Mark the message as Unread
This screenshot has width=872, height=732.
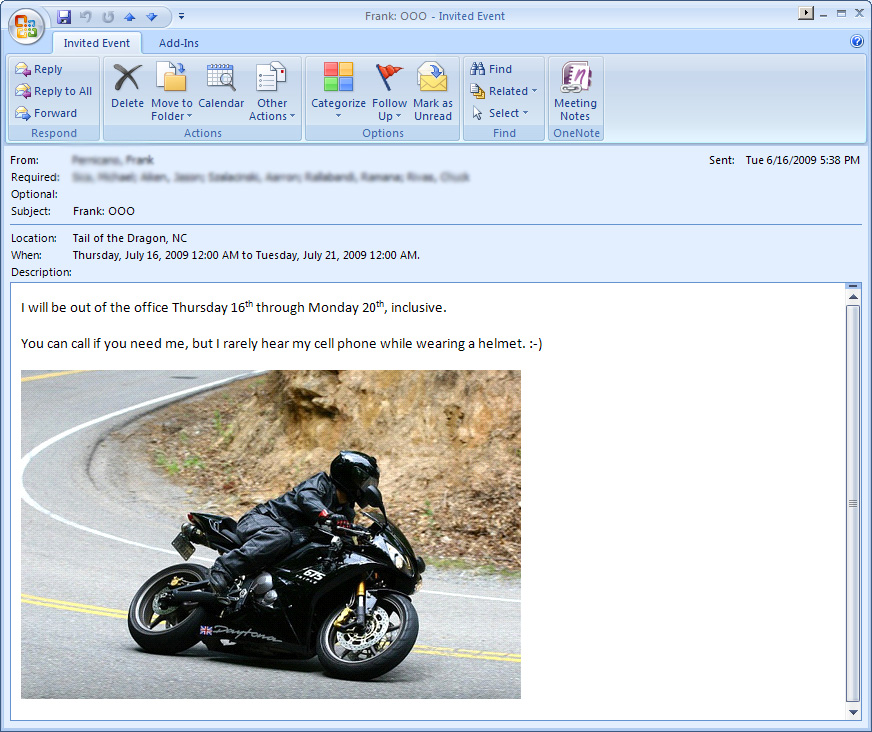point(433,91)
